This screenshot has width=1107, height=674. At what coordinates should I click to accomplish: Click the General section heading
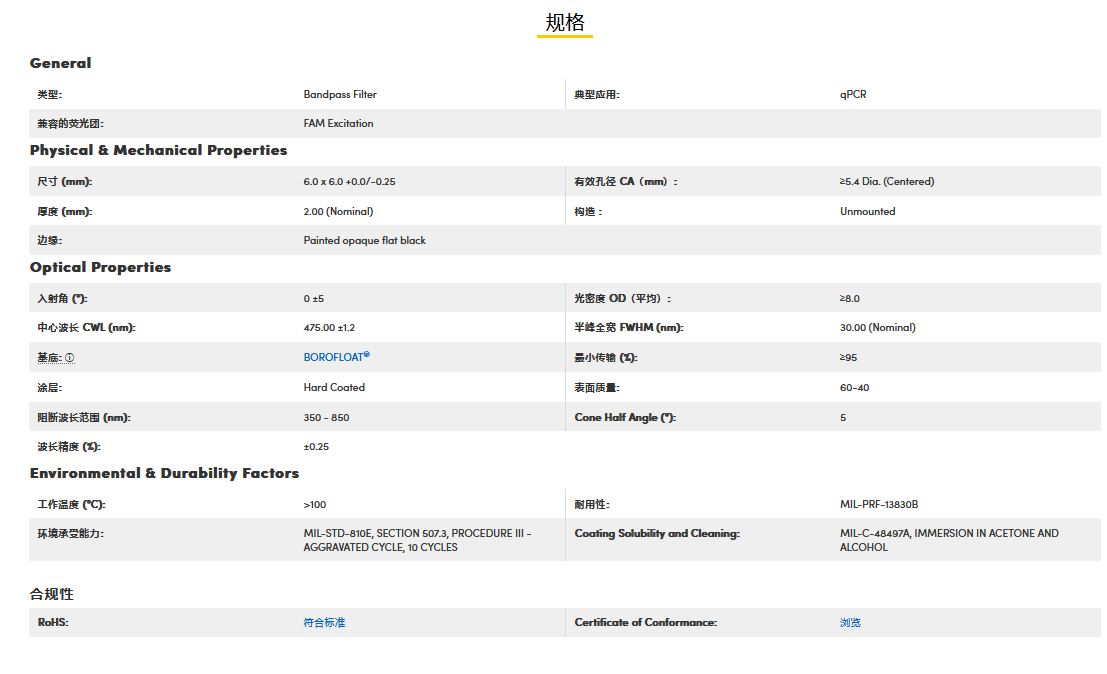pos(60,63)
